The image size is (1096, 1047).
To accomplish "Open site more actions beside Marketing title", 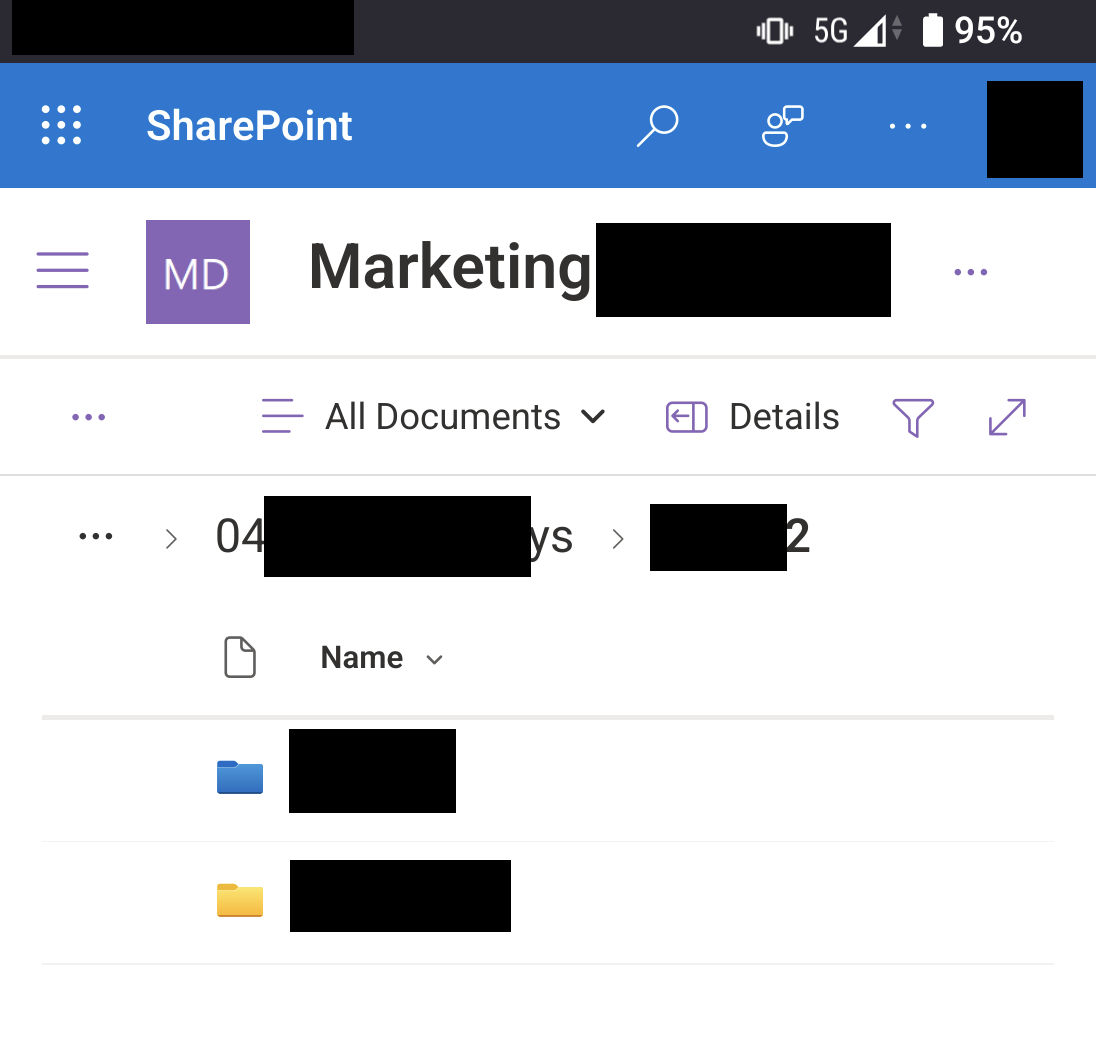I will coord(970,272).
